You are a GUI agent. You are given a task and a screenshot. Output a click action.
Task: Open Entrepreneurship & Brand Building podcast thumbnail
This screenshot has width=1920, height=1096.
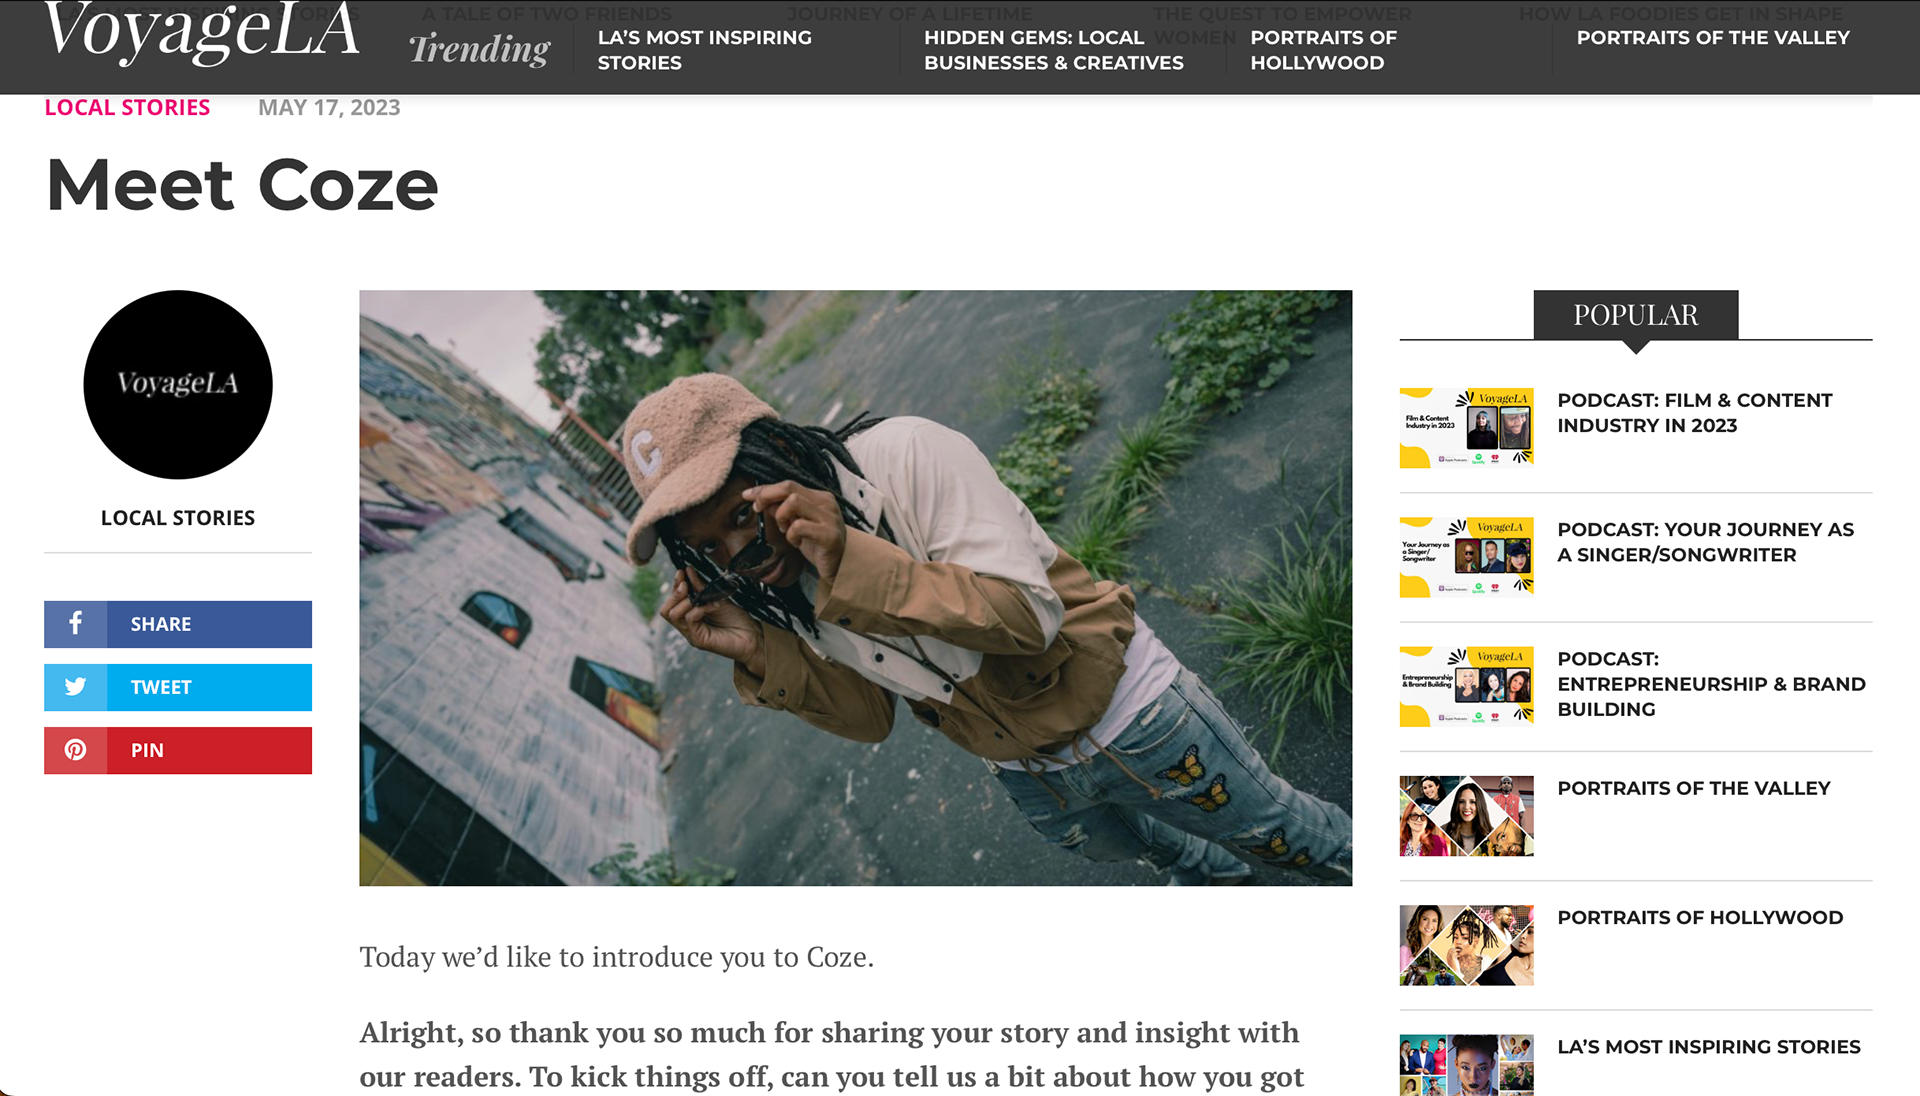tap(1466, 687)
